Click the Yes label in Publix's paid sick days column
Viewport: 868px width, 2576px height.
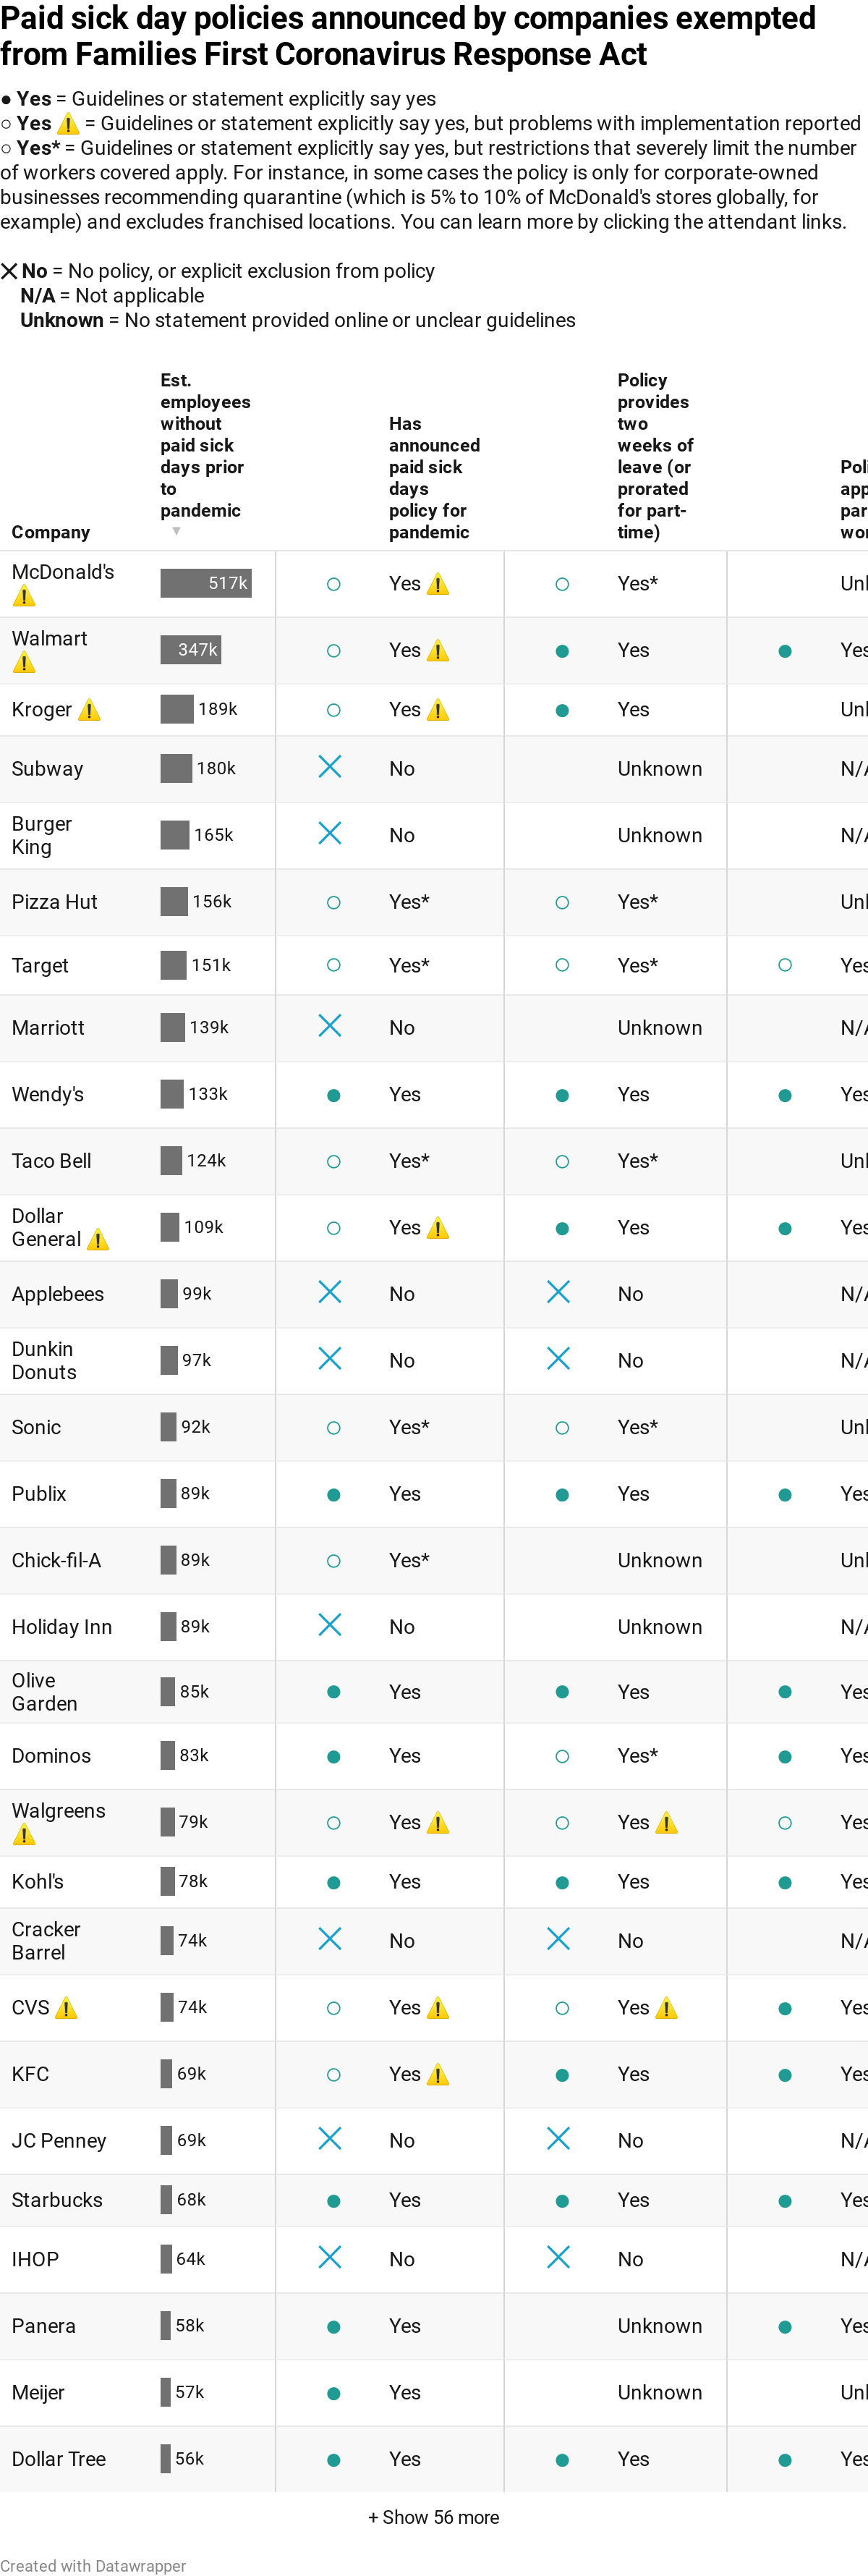click(405, 1494)
